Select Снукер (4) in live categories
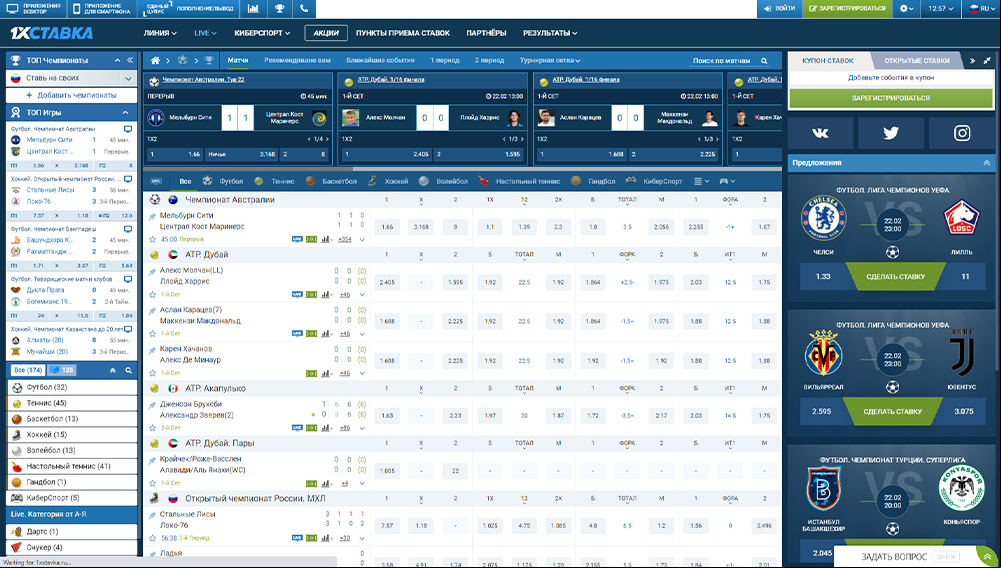The height and width of the screenshot is (568, 1001). (72, 547)
